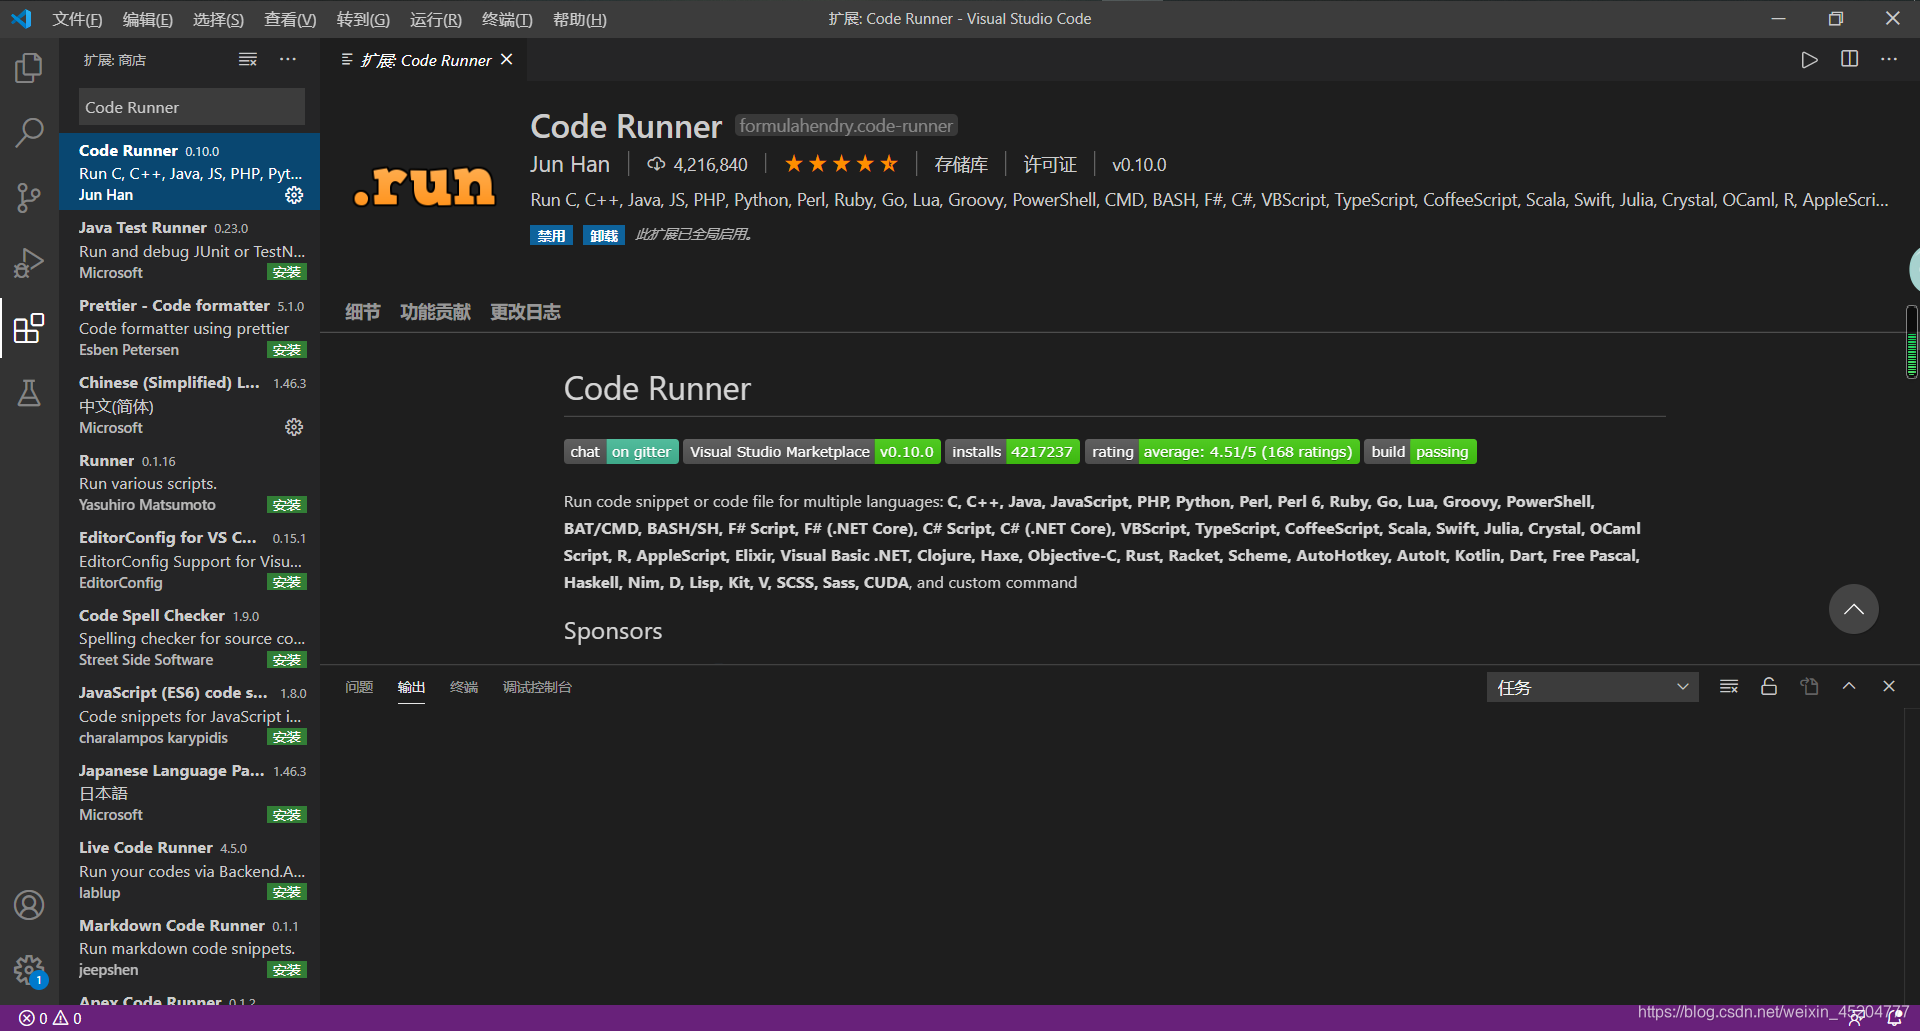Click errors and warnings status indicator
Viewport: 1920px width, 1031px height.
coord(51,1018)
